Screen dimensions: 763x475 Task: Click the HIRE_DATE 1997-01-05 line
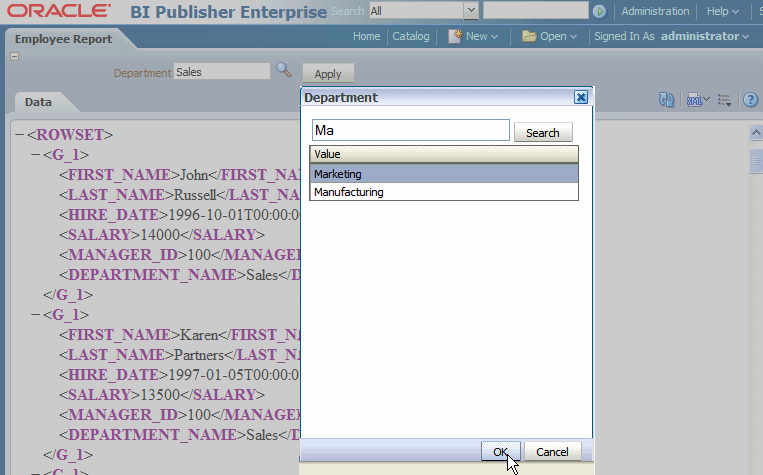[179, 375]
